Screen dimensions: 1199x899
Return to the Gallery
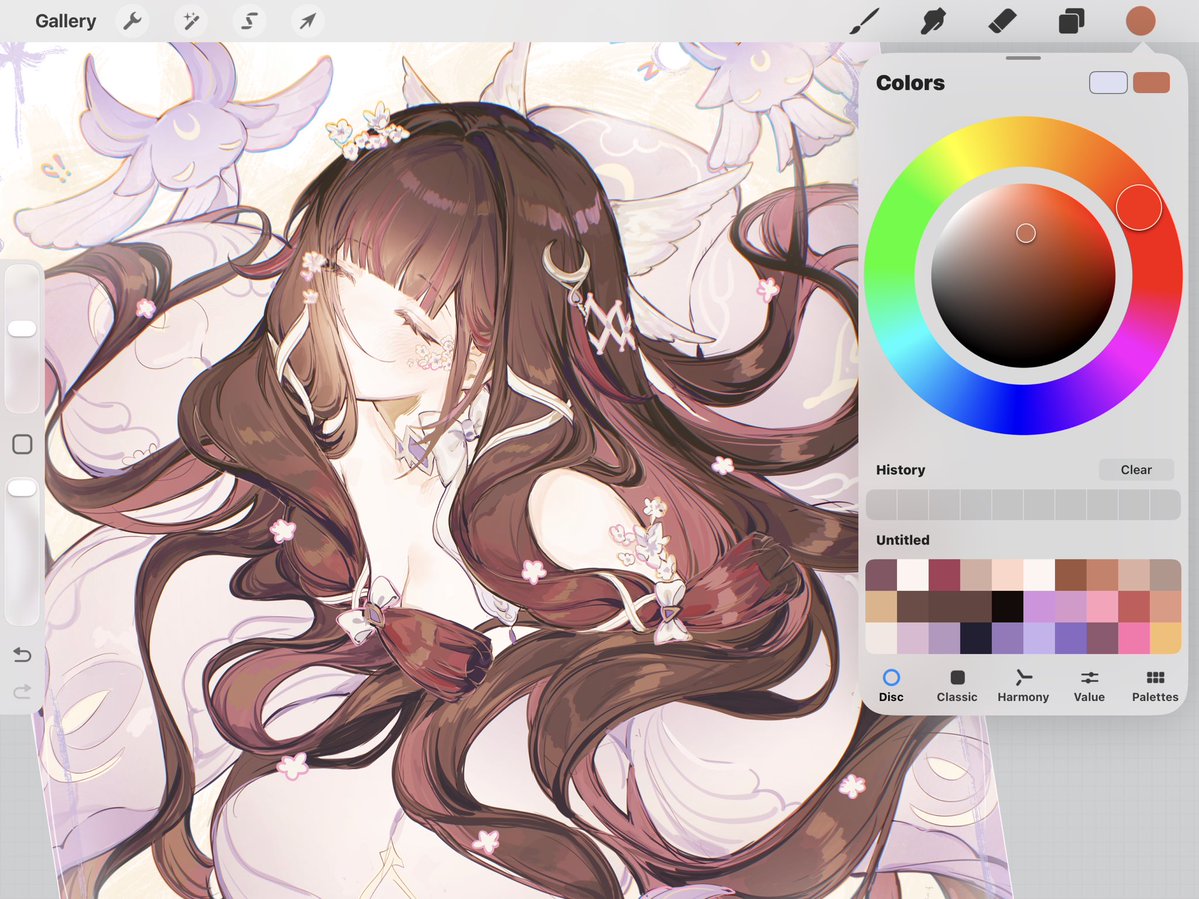pos(66,21)
